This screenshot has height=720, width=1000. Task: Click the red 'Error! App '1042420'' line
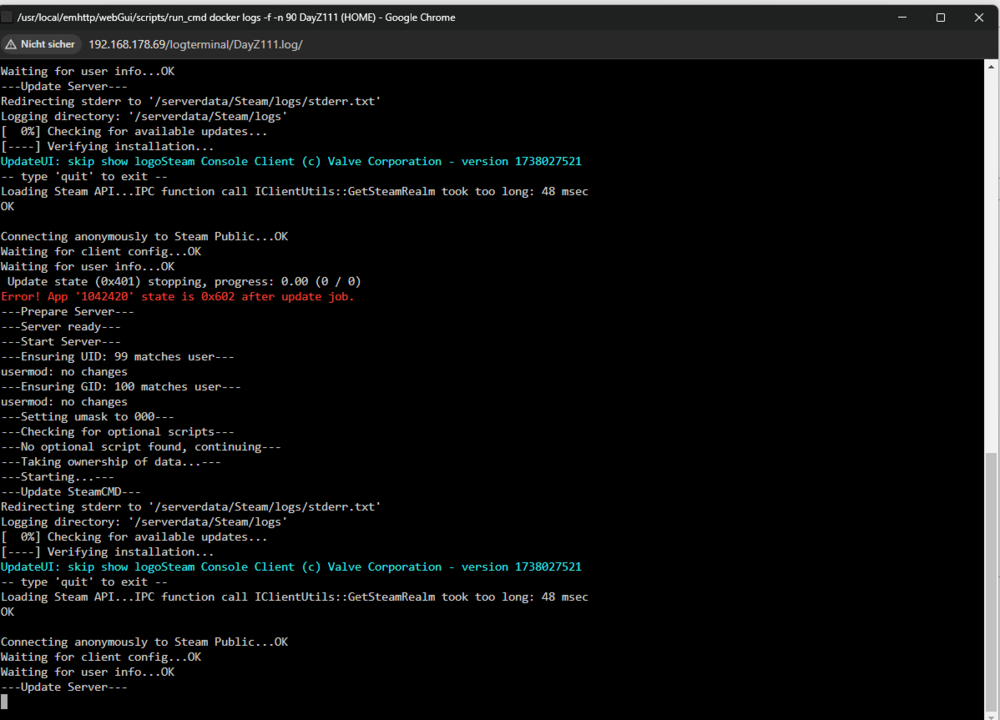[x=177, y=297]
